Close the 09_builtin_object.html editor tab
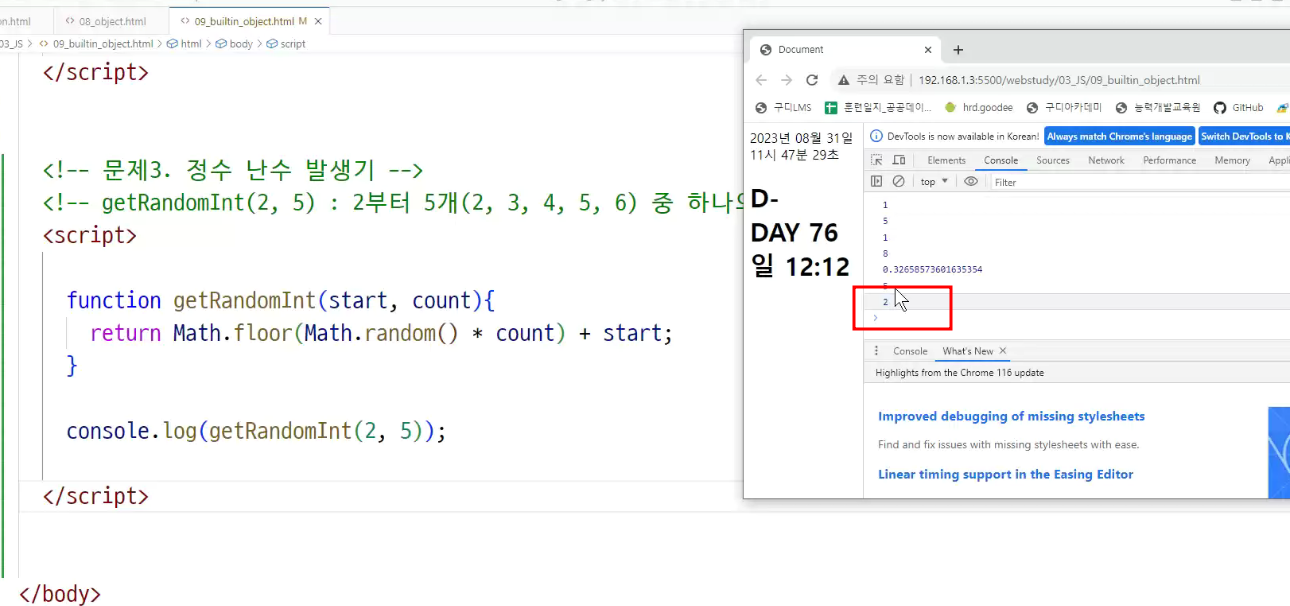 [317, 20]
